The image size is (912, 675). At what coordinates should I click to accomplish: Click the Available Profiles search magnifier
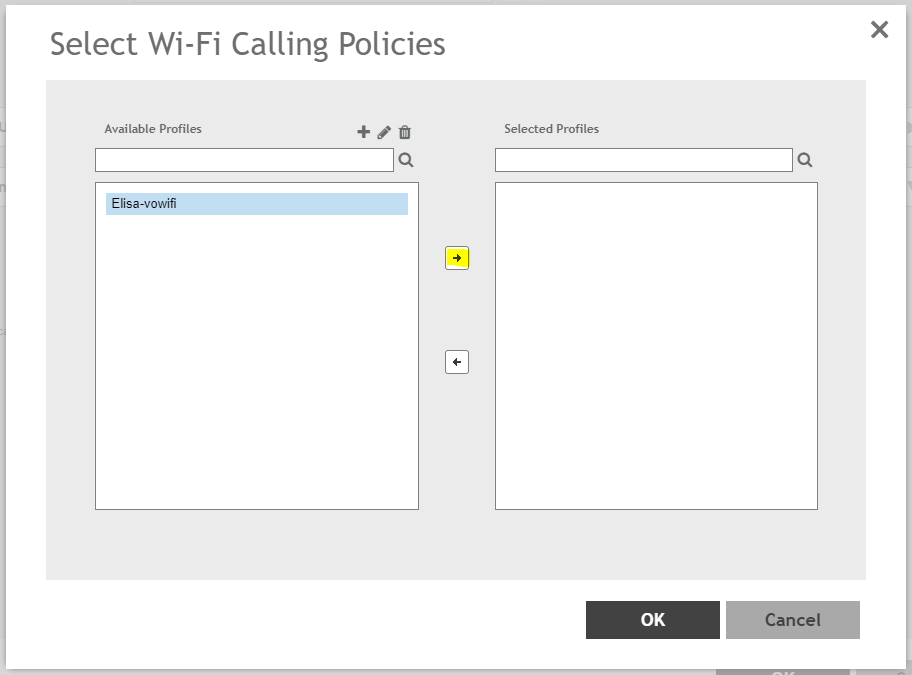click(406, 160)
